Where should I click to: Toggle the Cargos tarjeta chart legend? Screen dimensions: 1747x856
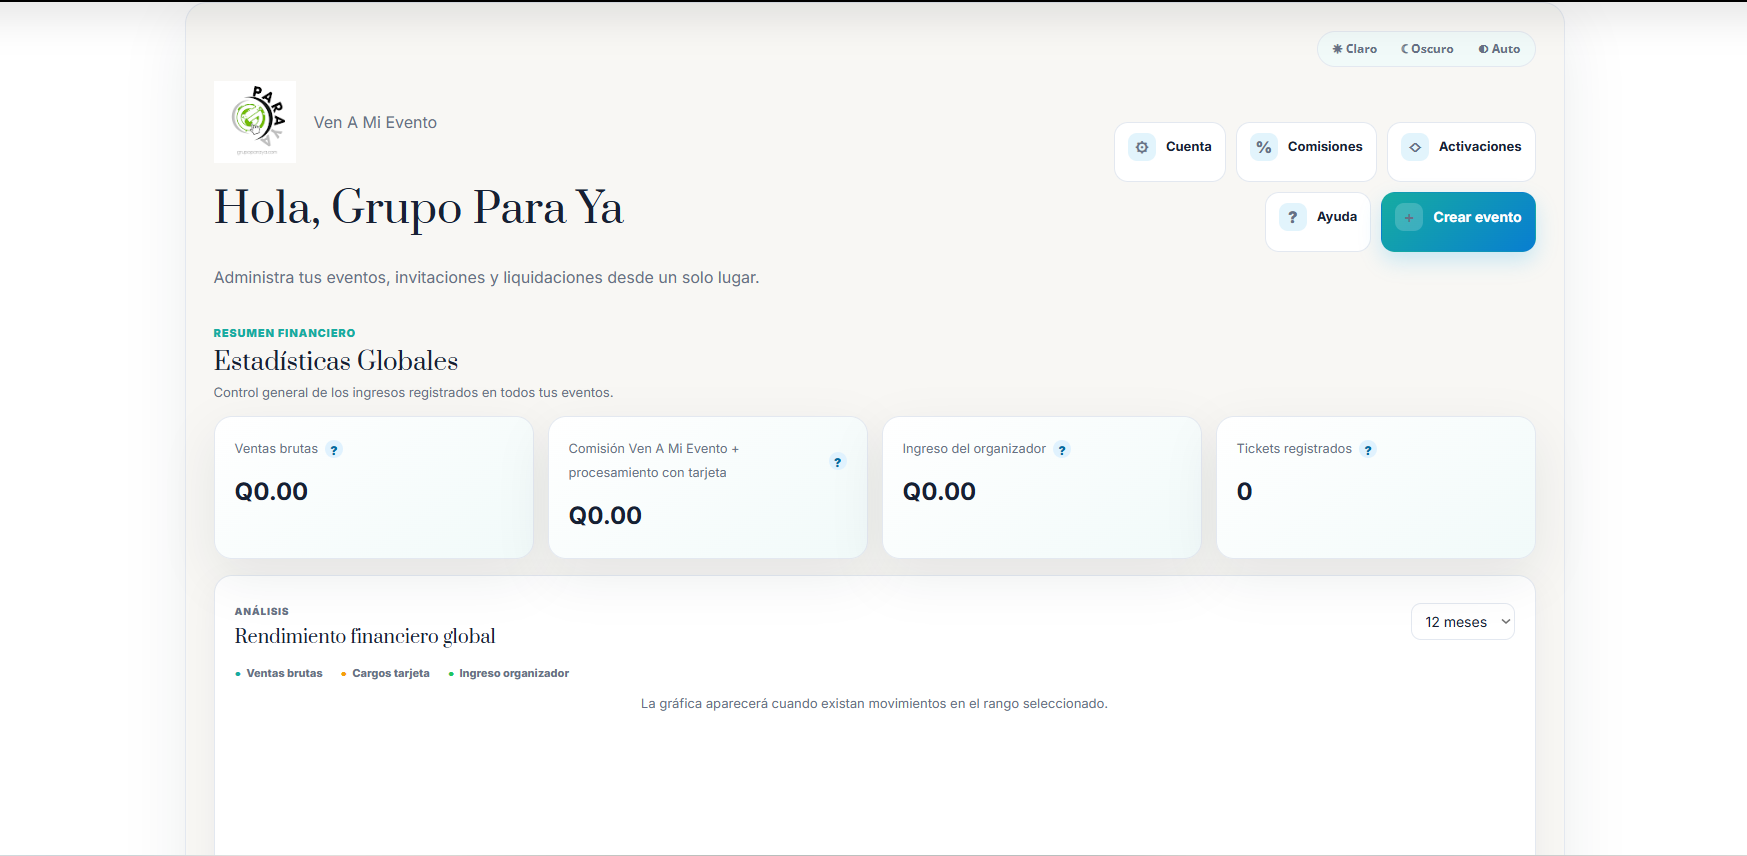pos(385,674)
